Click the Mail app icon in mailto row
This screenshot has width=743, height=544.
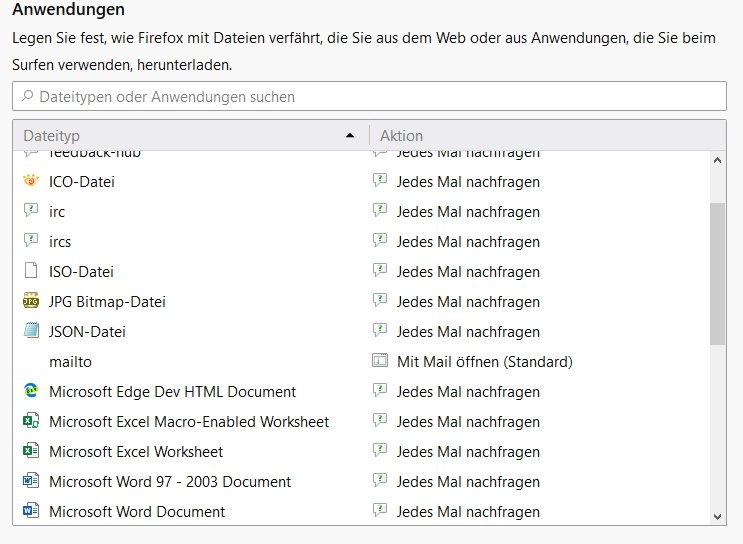pos(380,362)
